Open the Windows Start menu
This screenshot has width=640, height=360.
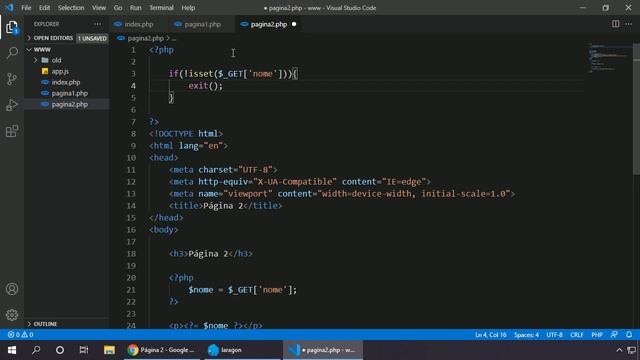pos(12,350)
